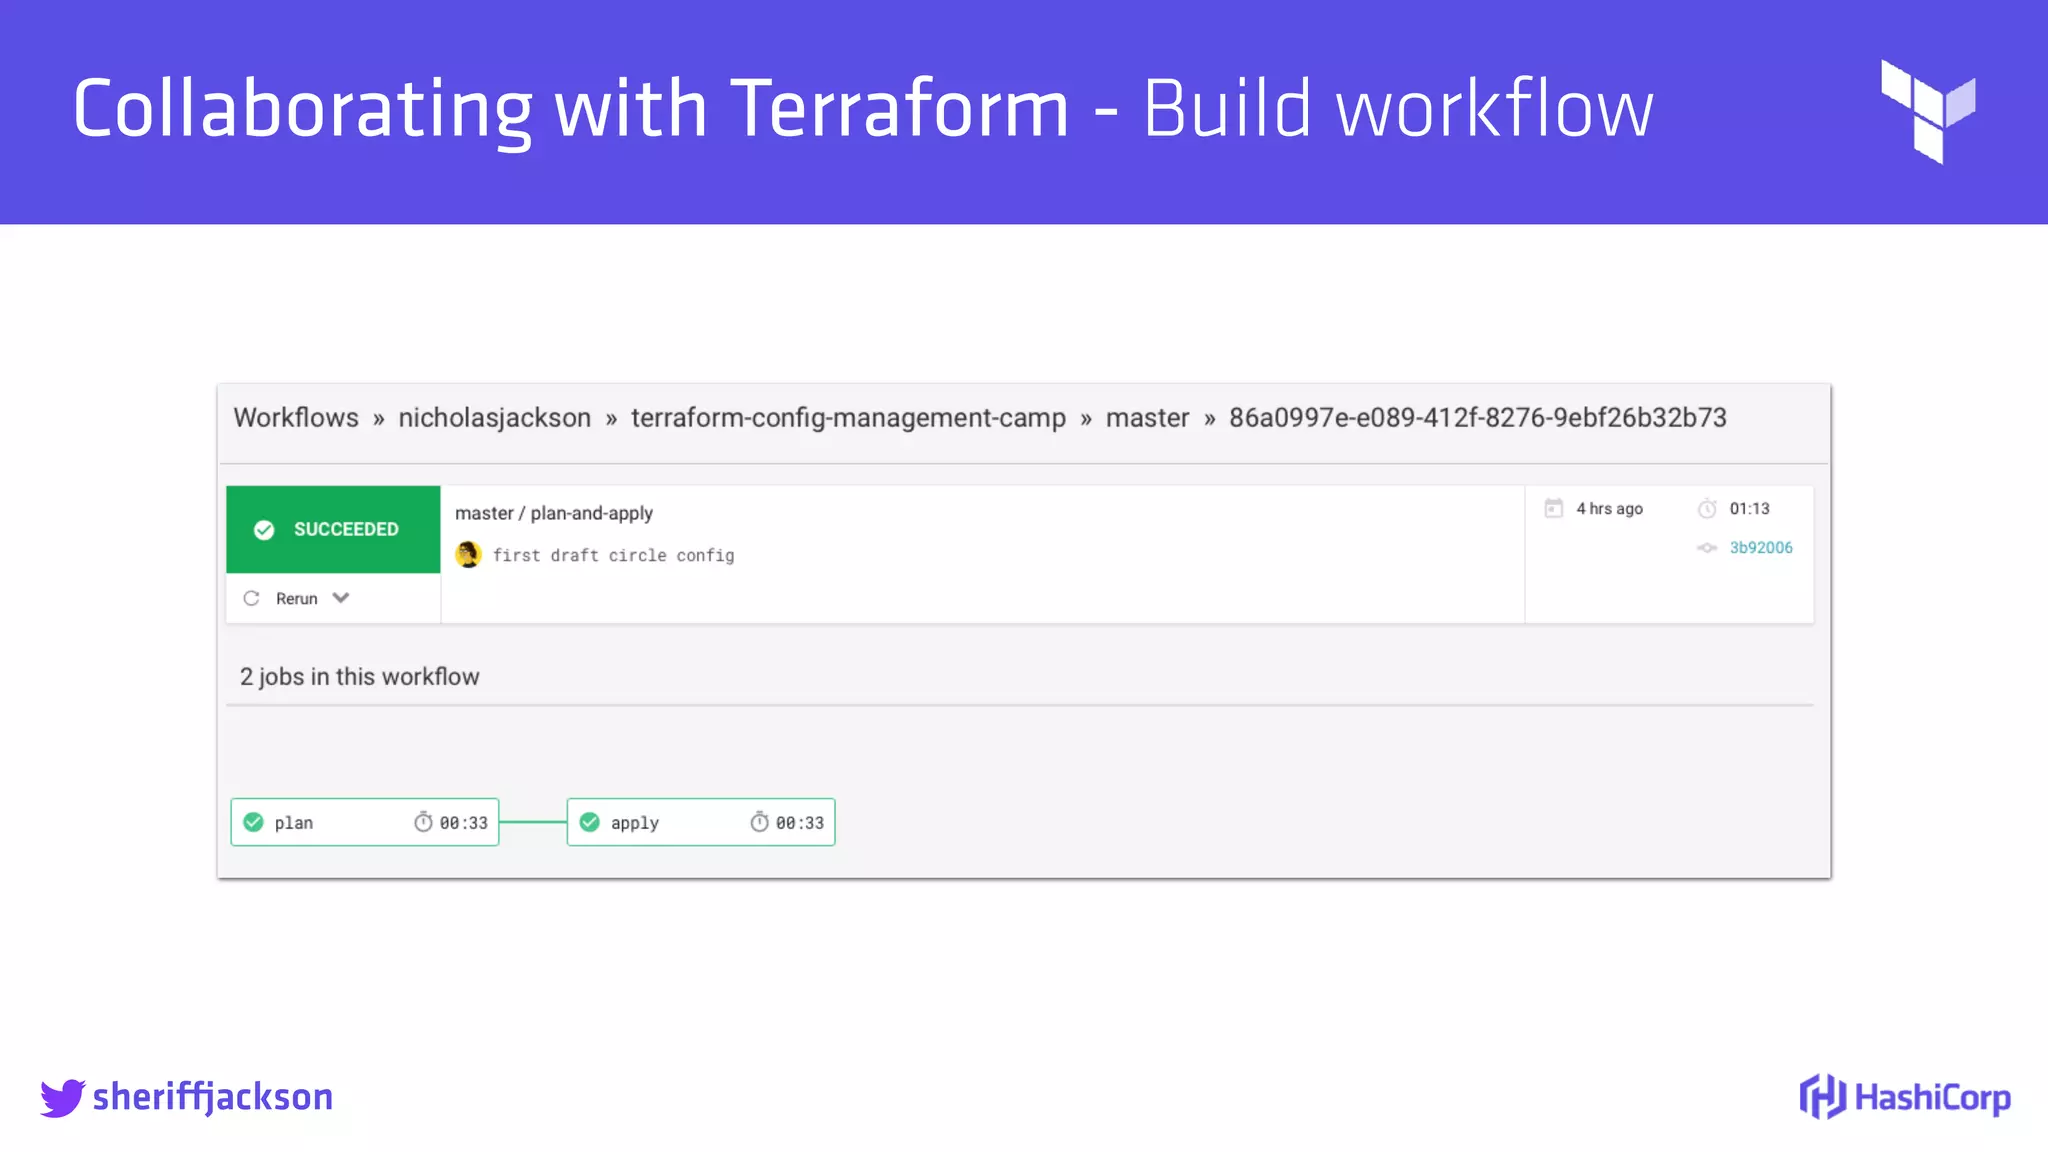Screen dimensions: 2048x1152
Task: Click the sheriffjackson Twitter handle
Action: click(x=212, y=1097)
